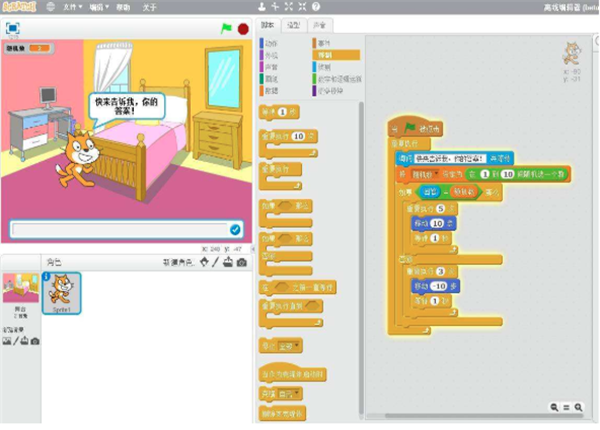Select the 动作 block category
The height and width of the screenshot is (430, 600).
[x=269, y=43]
